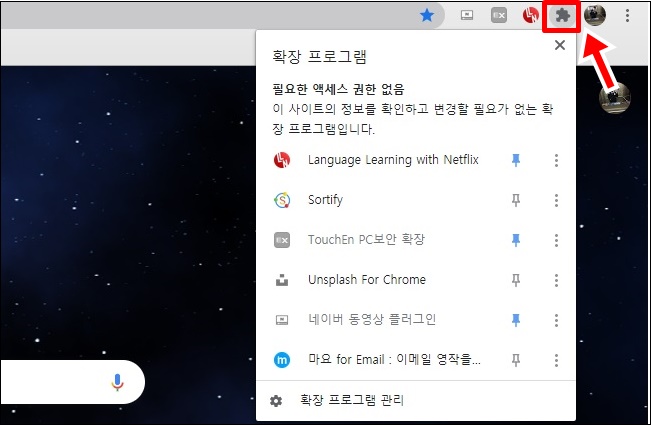This screenshot has height=425, width=651.
Task: Open more options for TouchEn PC보안 확장
Action: click(556, 240)
